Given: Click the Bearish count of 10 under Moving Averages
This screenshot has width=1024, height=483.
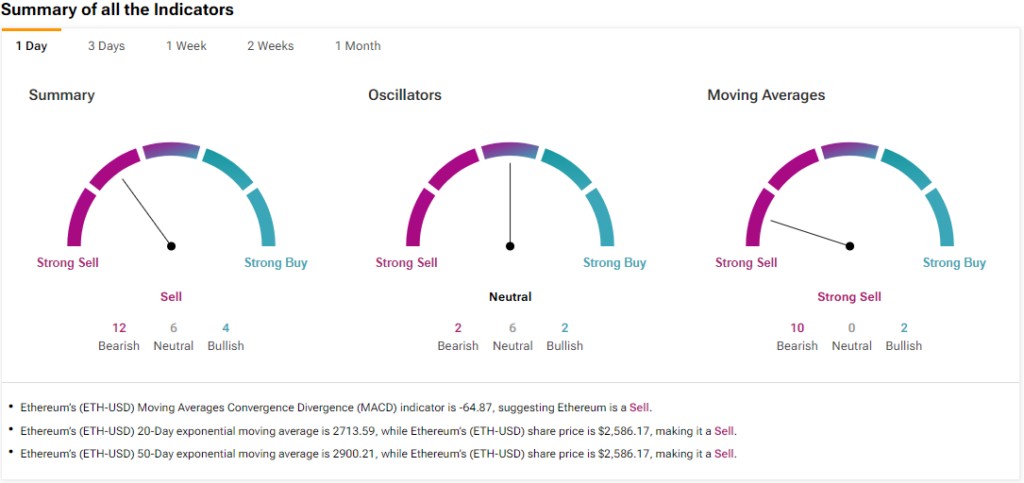Looking at the screenshot, I should 797,328.
